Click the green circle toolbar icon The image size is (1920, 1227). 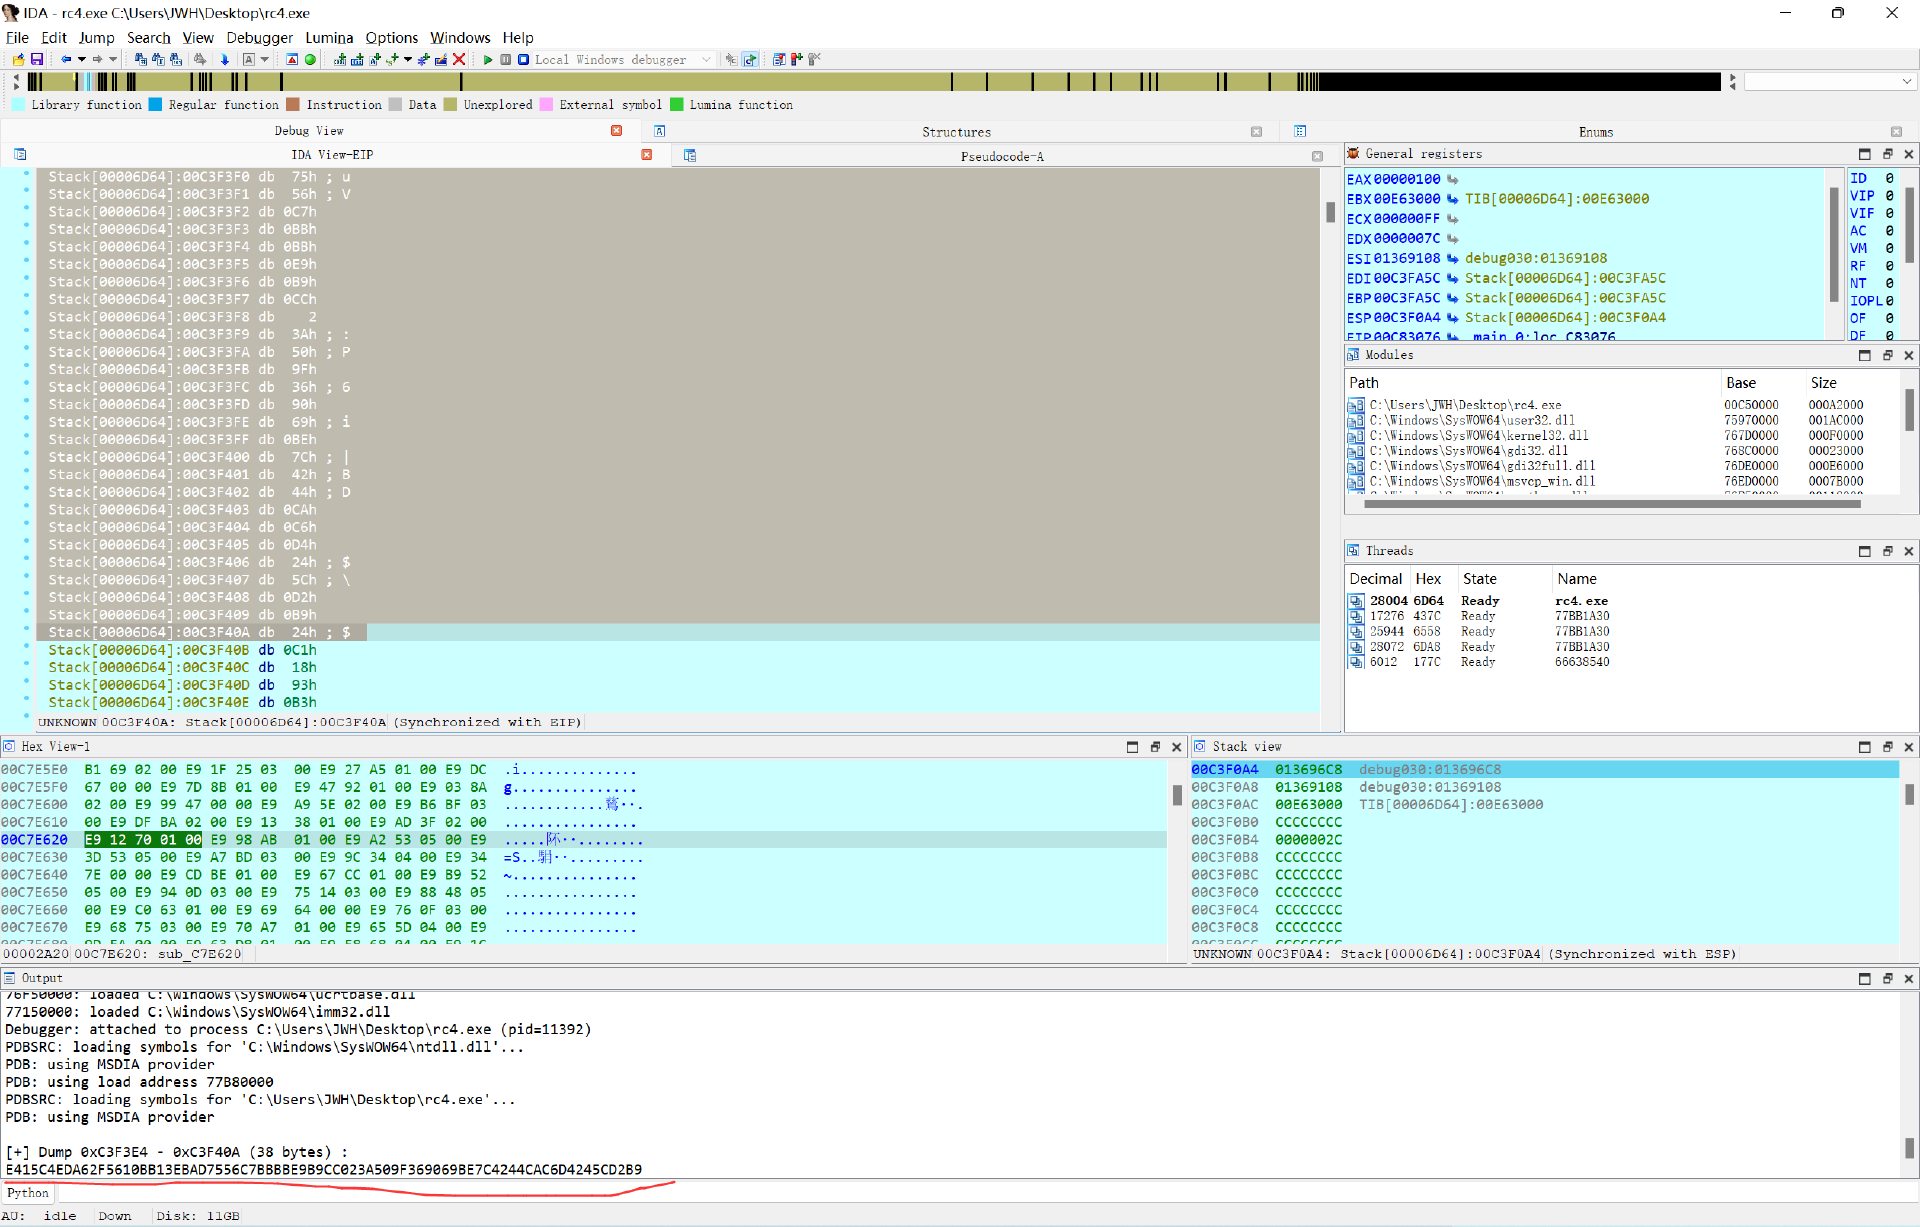pyautogui.click(x=310, y=60)
